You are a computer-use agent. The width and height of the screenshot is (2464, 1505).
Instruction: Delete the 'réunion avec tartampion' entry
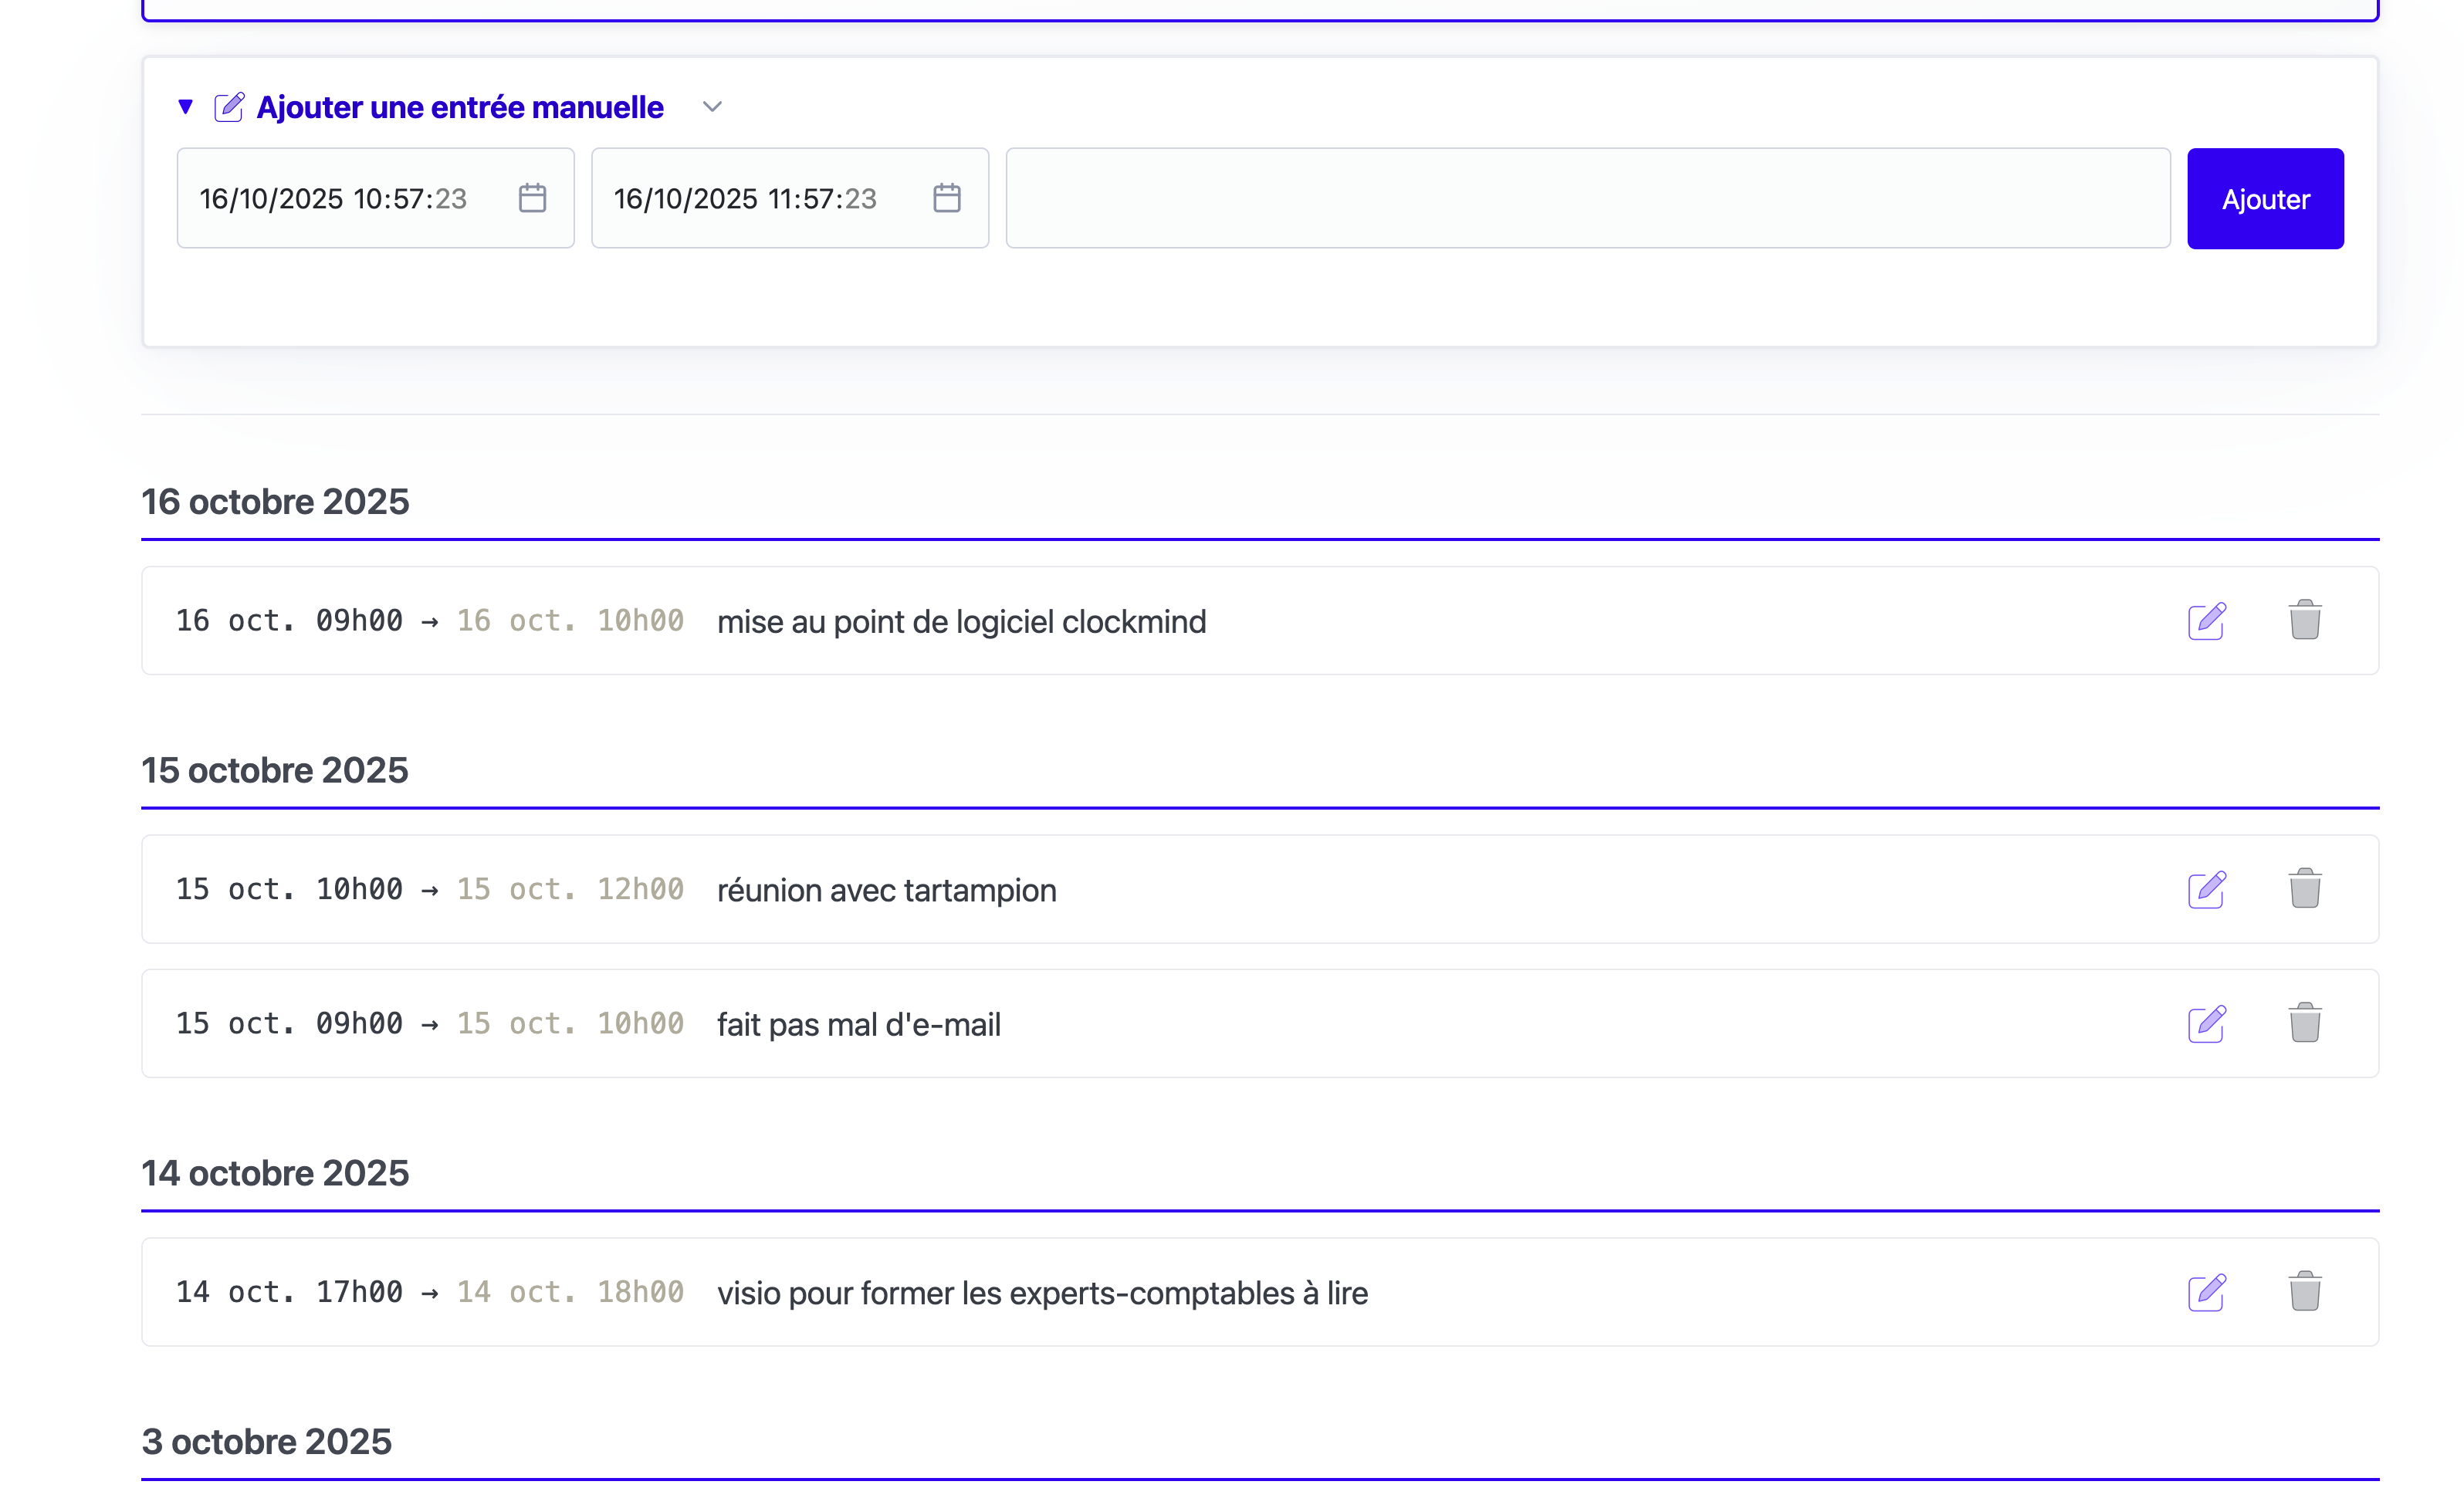pos(2304,889)
